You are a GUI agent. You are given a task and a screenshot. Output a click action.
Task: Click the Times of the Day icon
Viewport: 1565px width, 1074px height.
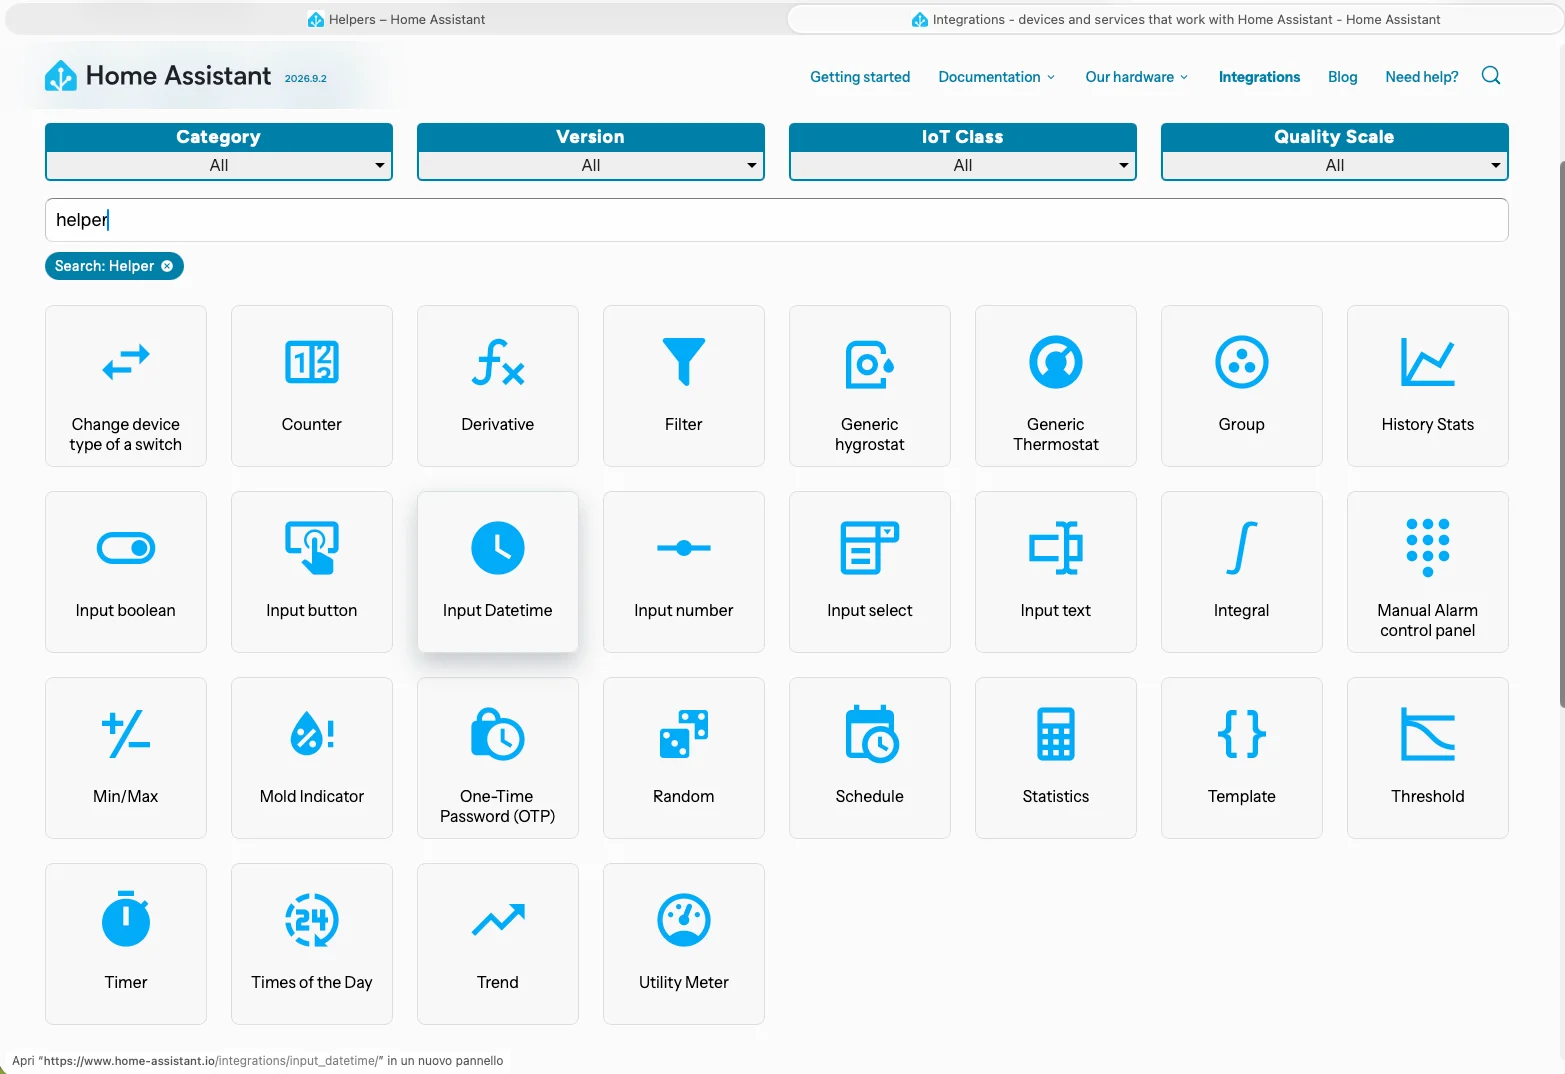[x=312, y=920]
